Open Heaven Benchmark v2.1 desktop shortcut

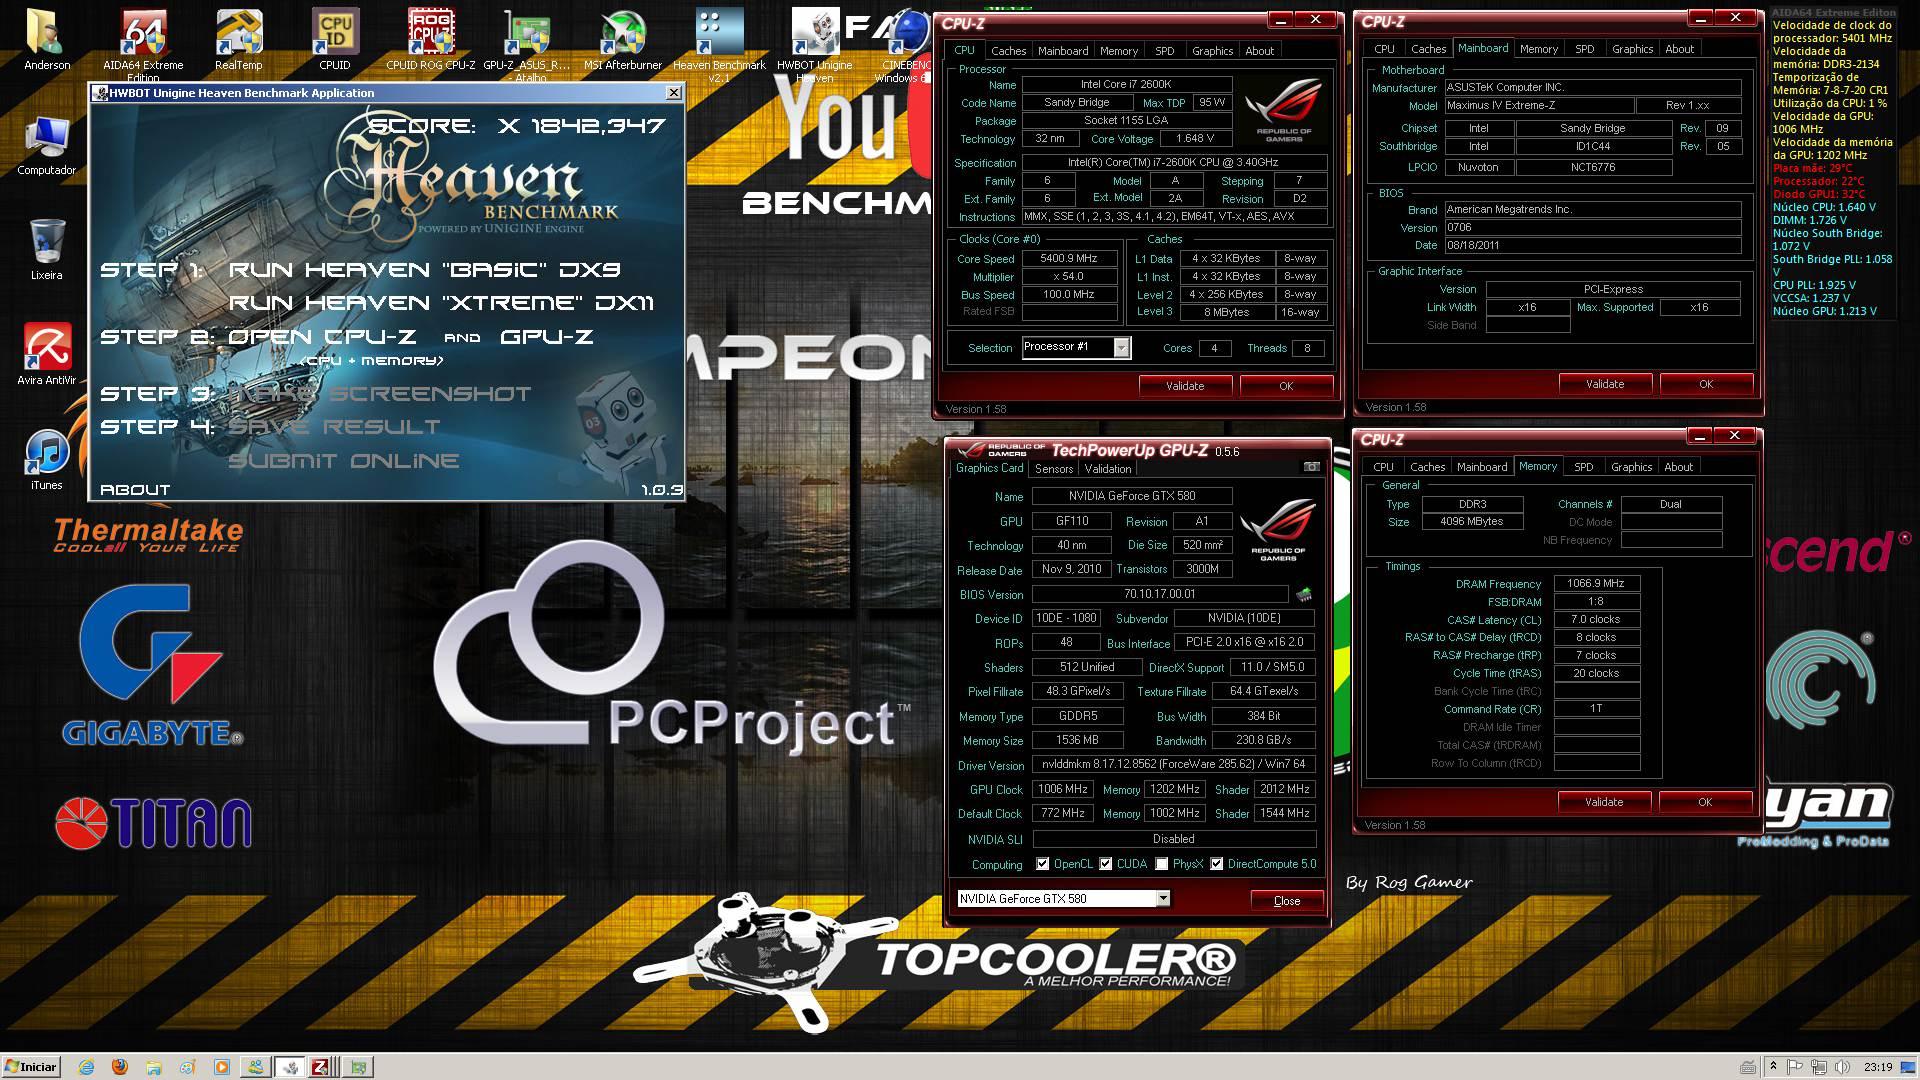coord(719,45)
